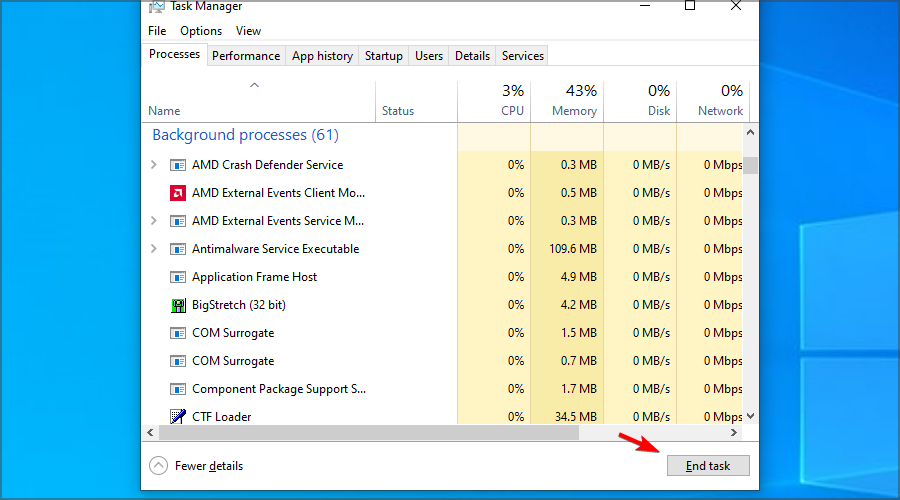This screenshot has height=500, width=900.
Task: Sort processes by Memory column
Action: click(x=567, y=101)
